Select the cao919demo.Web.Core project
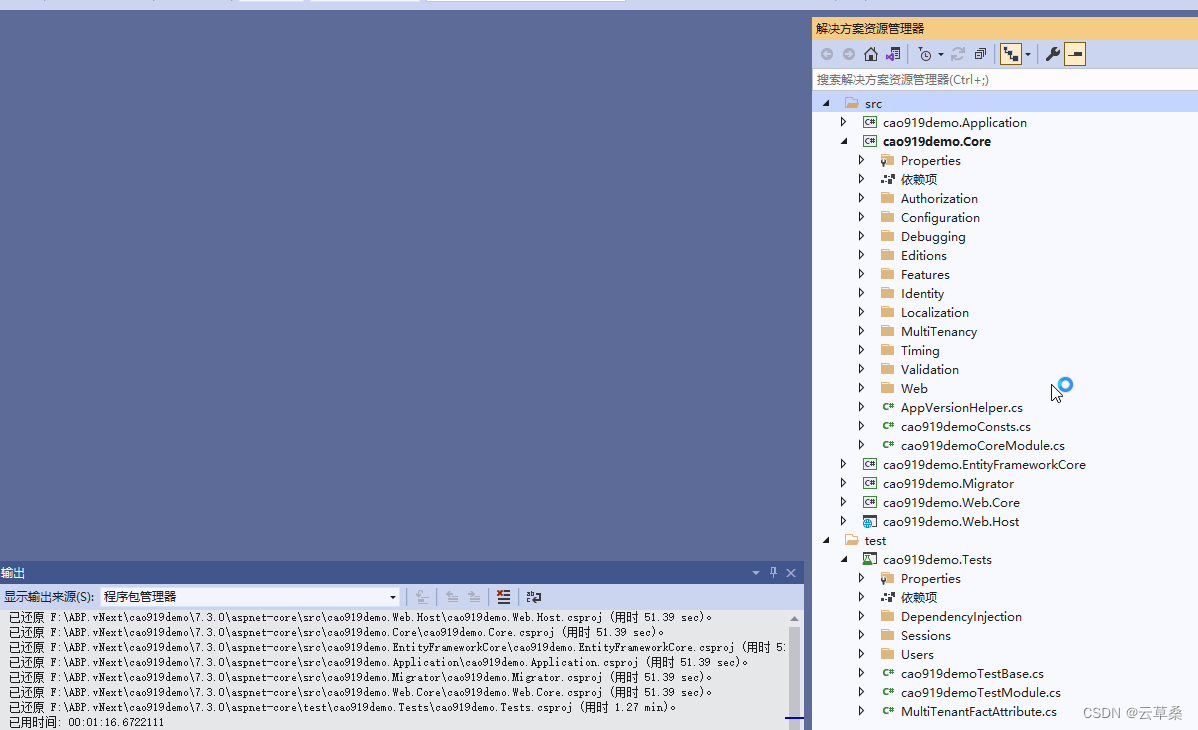The width and height of the screenshot is (1198, 730). (x=951, y=502)
